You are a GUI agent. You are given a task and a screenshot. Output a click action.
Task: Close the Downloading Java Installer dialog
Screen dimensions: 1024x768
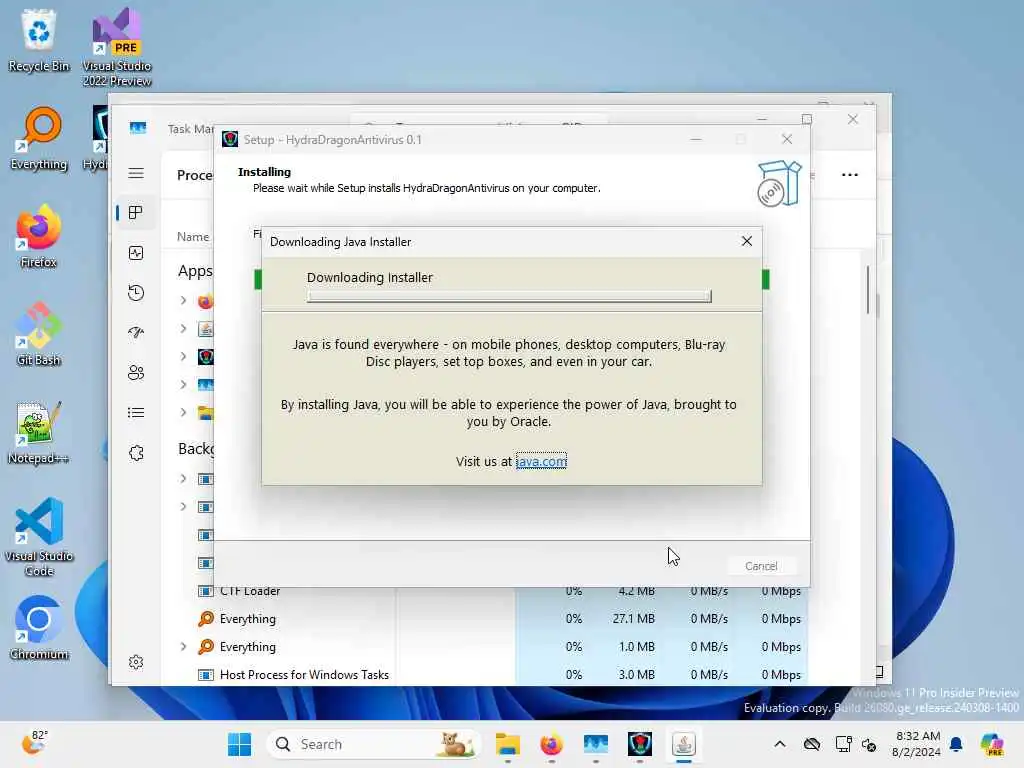[746, 242]
